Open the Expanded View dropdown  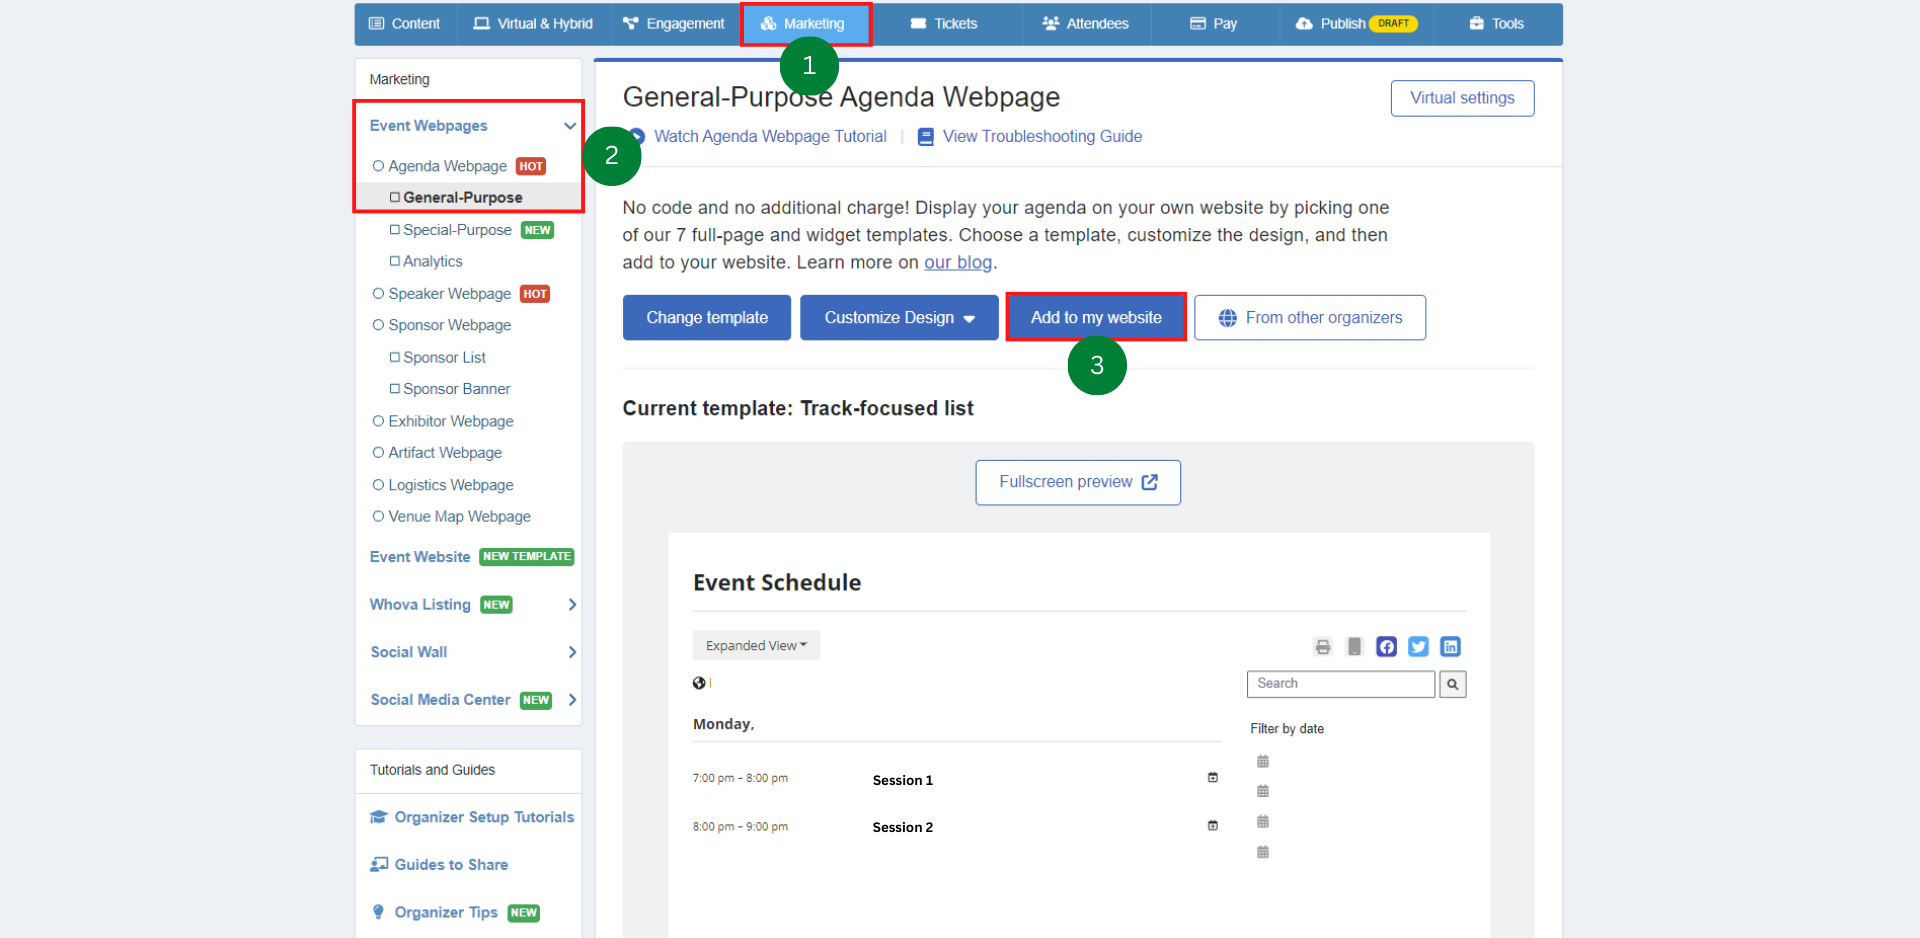click(756, 645)
